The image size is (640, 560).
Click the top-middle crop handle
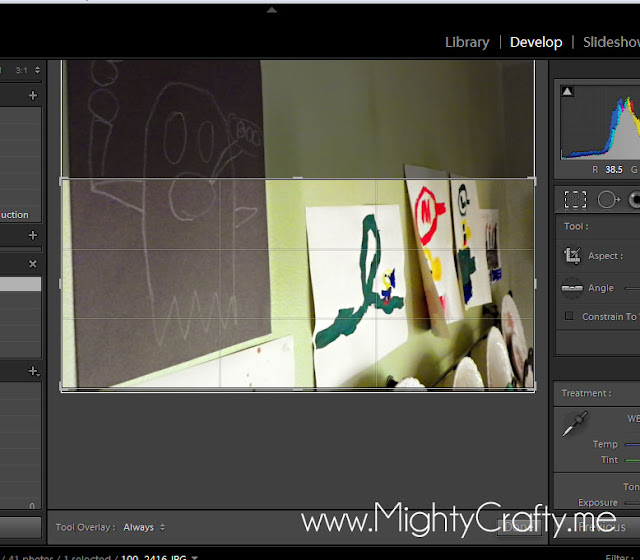point(298,178)
